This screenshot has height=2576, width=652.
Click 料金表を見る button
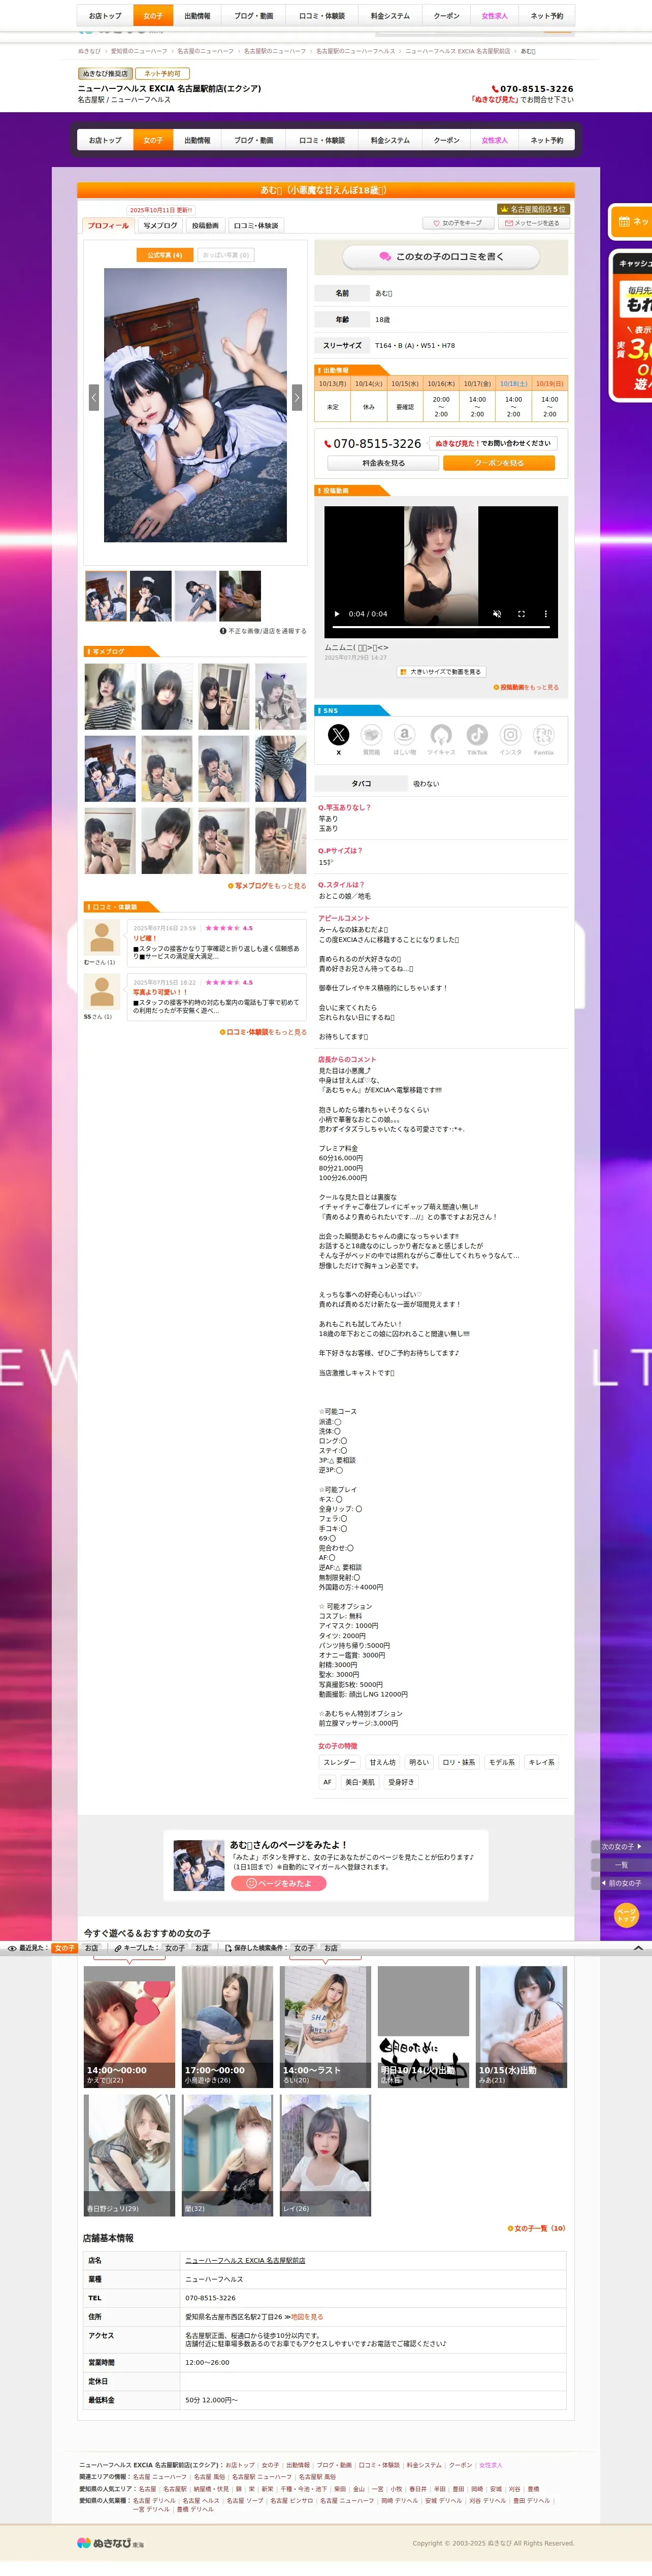pos(383,463)
